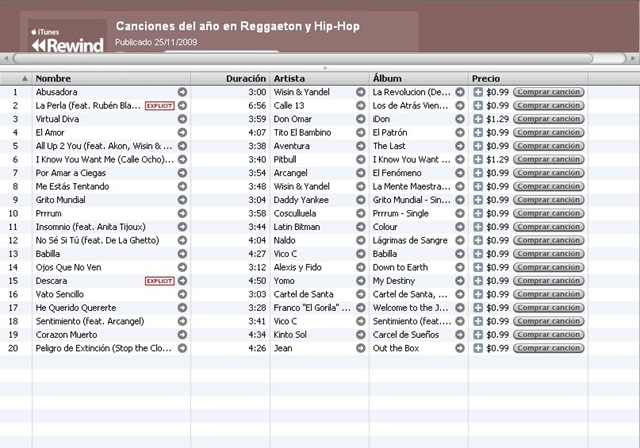Click the arrow icon next to Abusadora song name
Viewport: 640px width, 448px height.
182,92
